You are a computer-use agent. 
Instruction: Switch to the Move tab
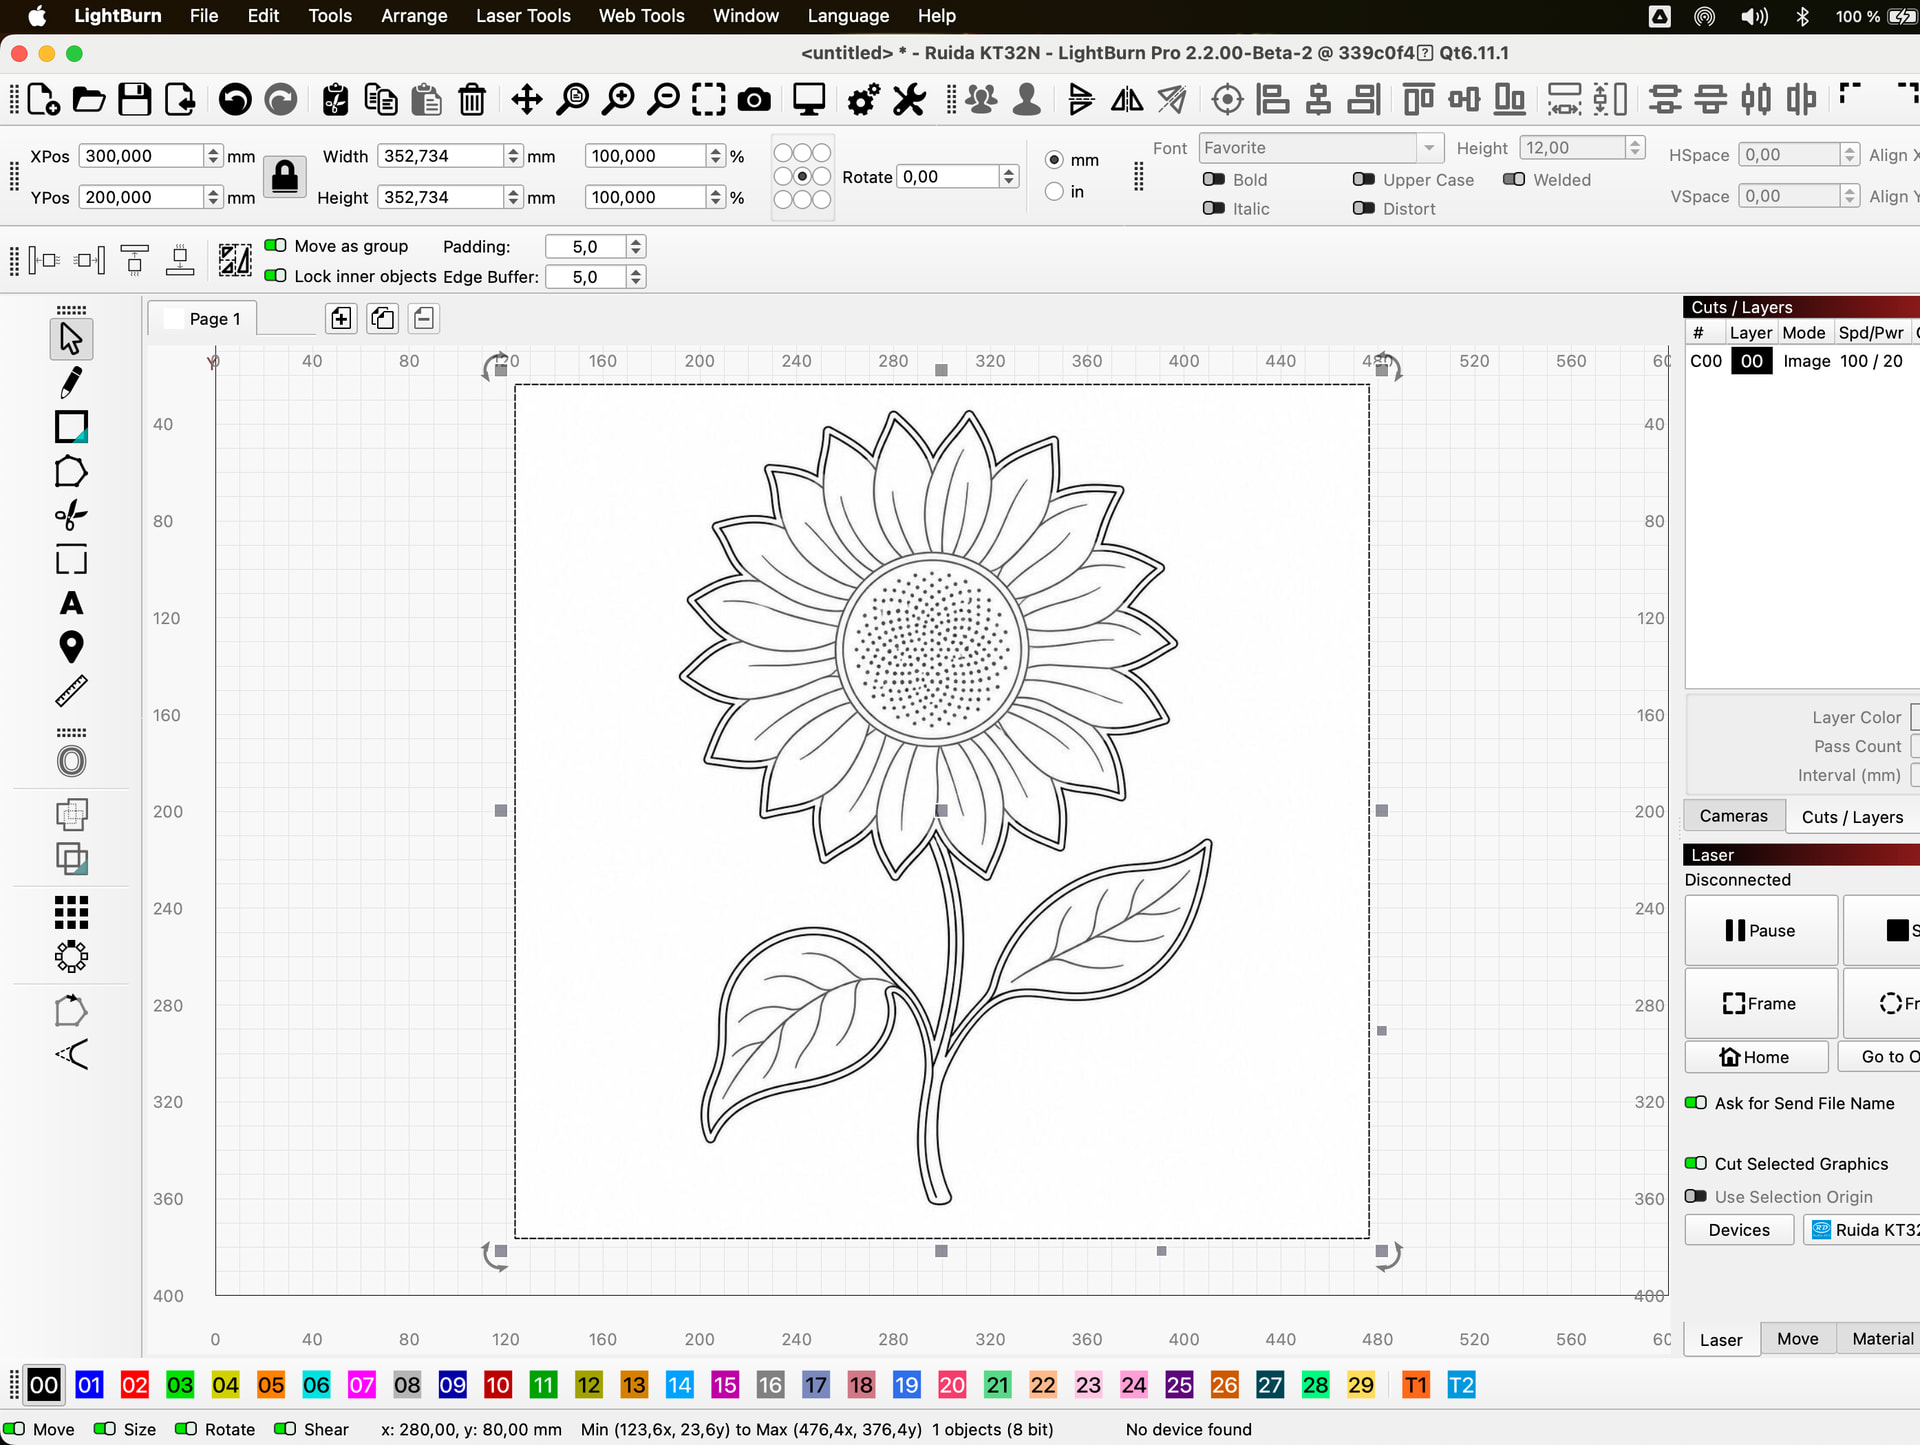coord(1797,1339)
